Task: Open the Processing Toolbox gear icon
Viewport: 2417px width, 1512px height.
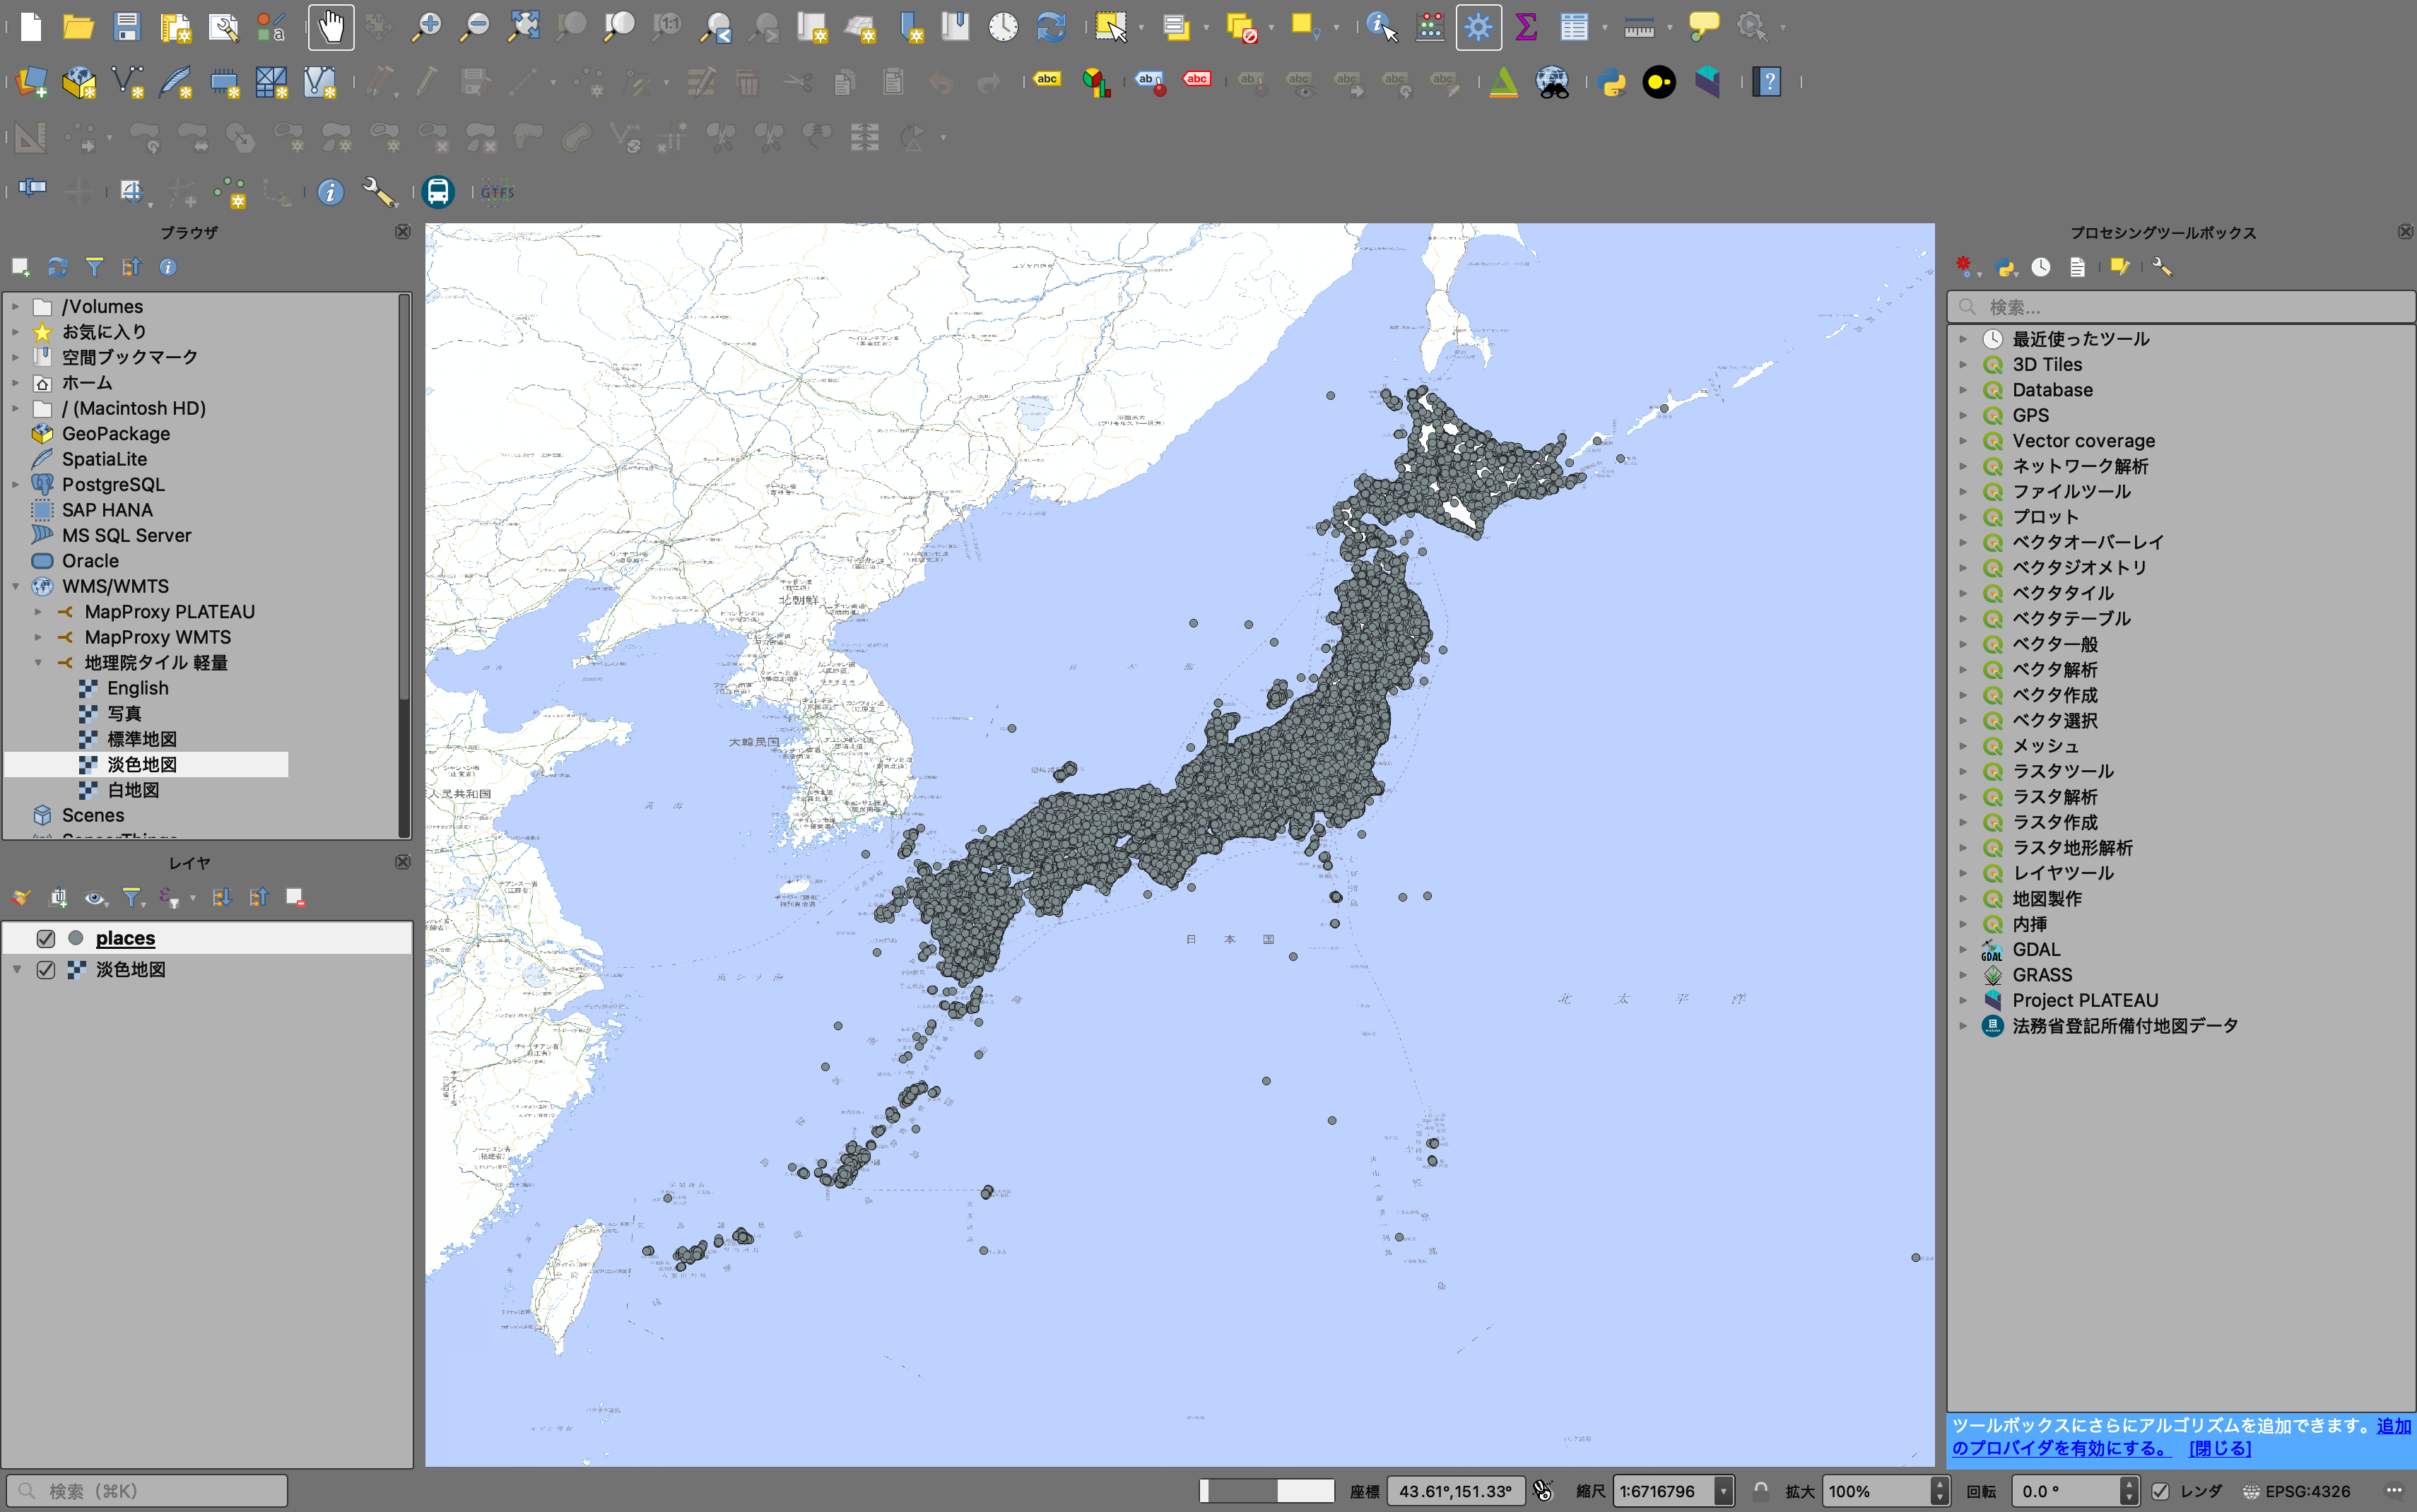Action: [x=1478, y=27]
